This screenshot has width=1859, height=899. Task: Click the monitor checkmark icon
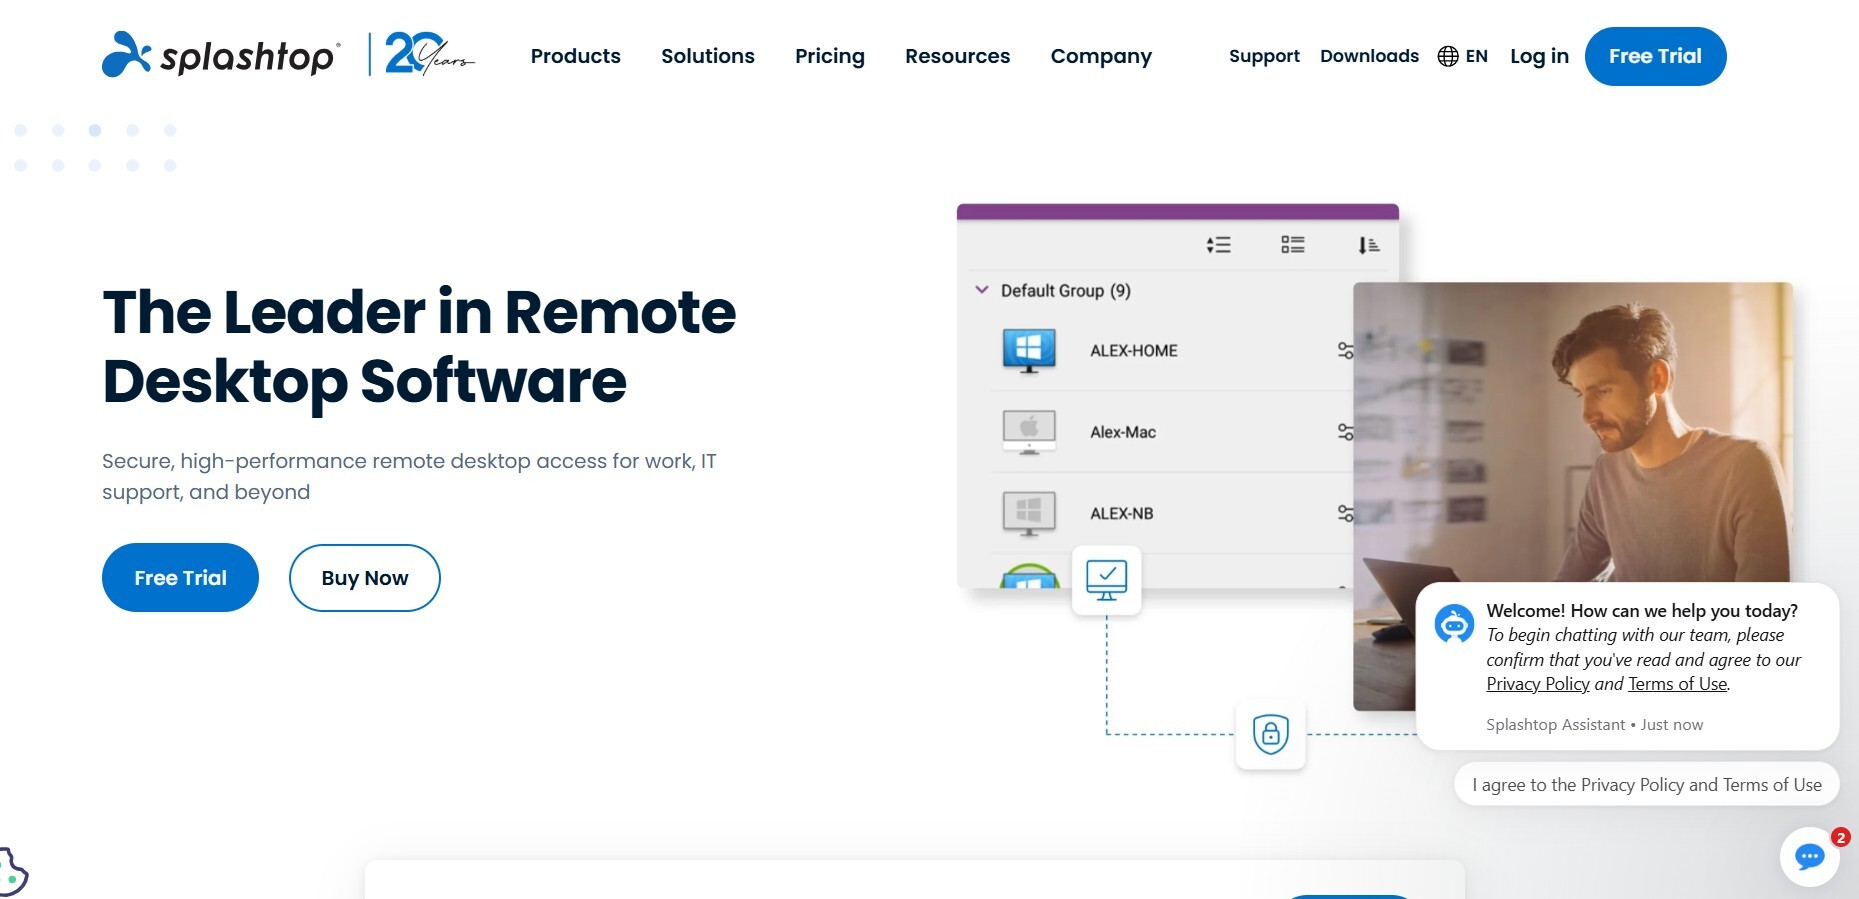pos(1107,580)
